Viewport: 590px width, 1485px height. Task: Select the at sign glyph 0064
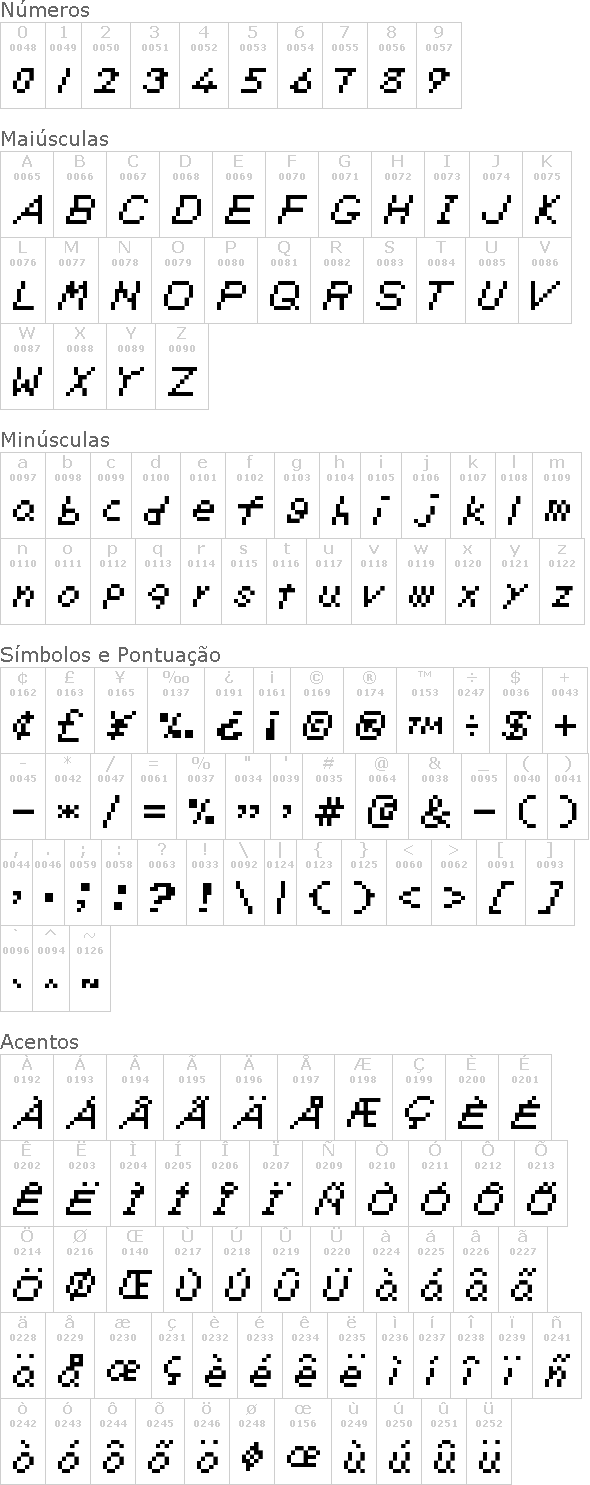tap(383, 796)
